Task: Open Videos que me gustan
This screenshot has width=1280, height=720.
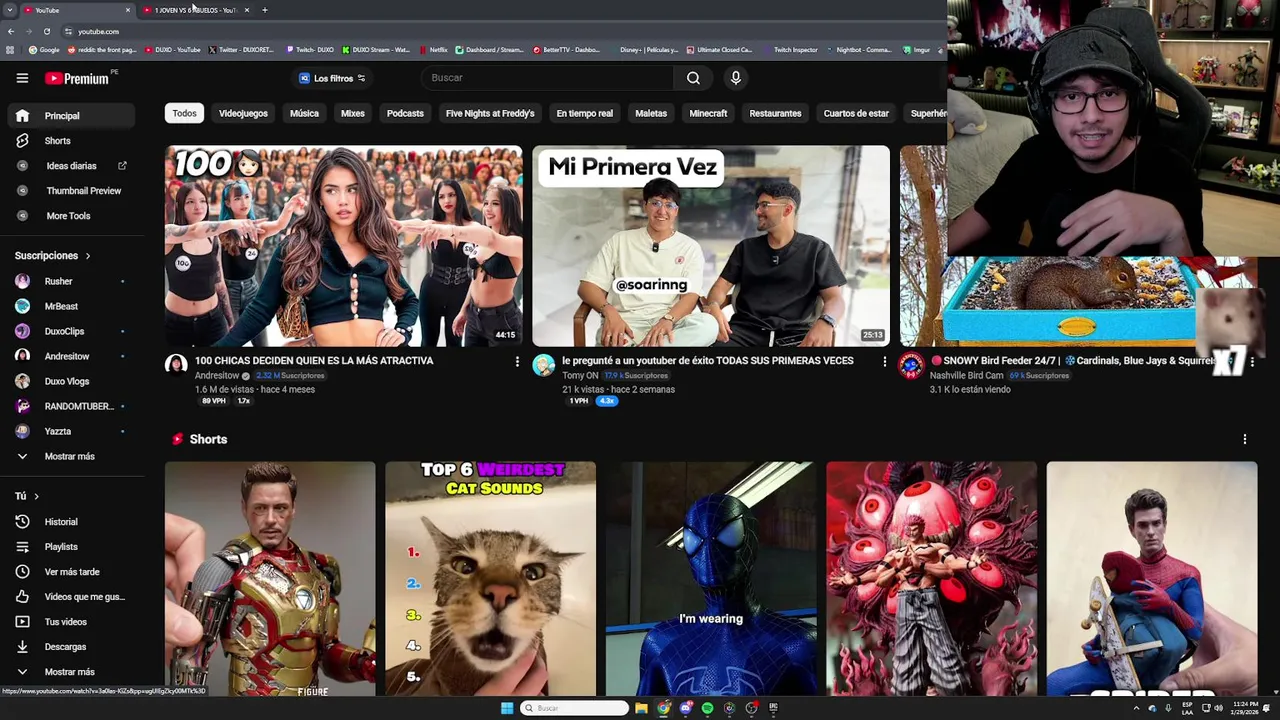Action: (x=70, y=597)
